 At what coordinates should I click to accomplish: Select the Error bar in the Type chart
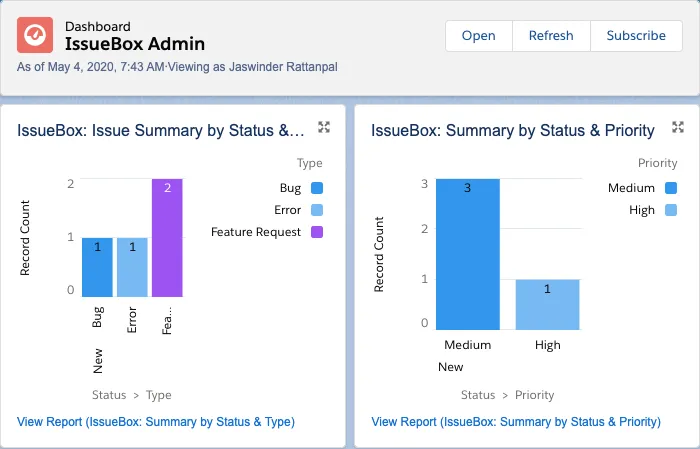pyautogui.click(x=132, y=267)
